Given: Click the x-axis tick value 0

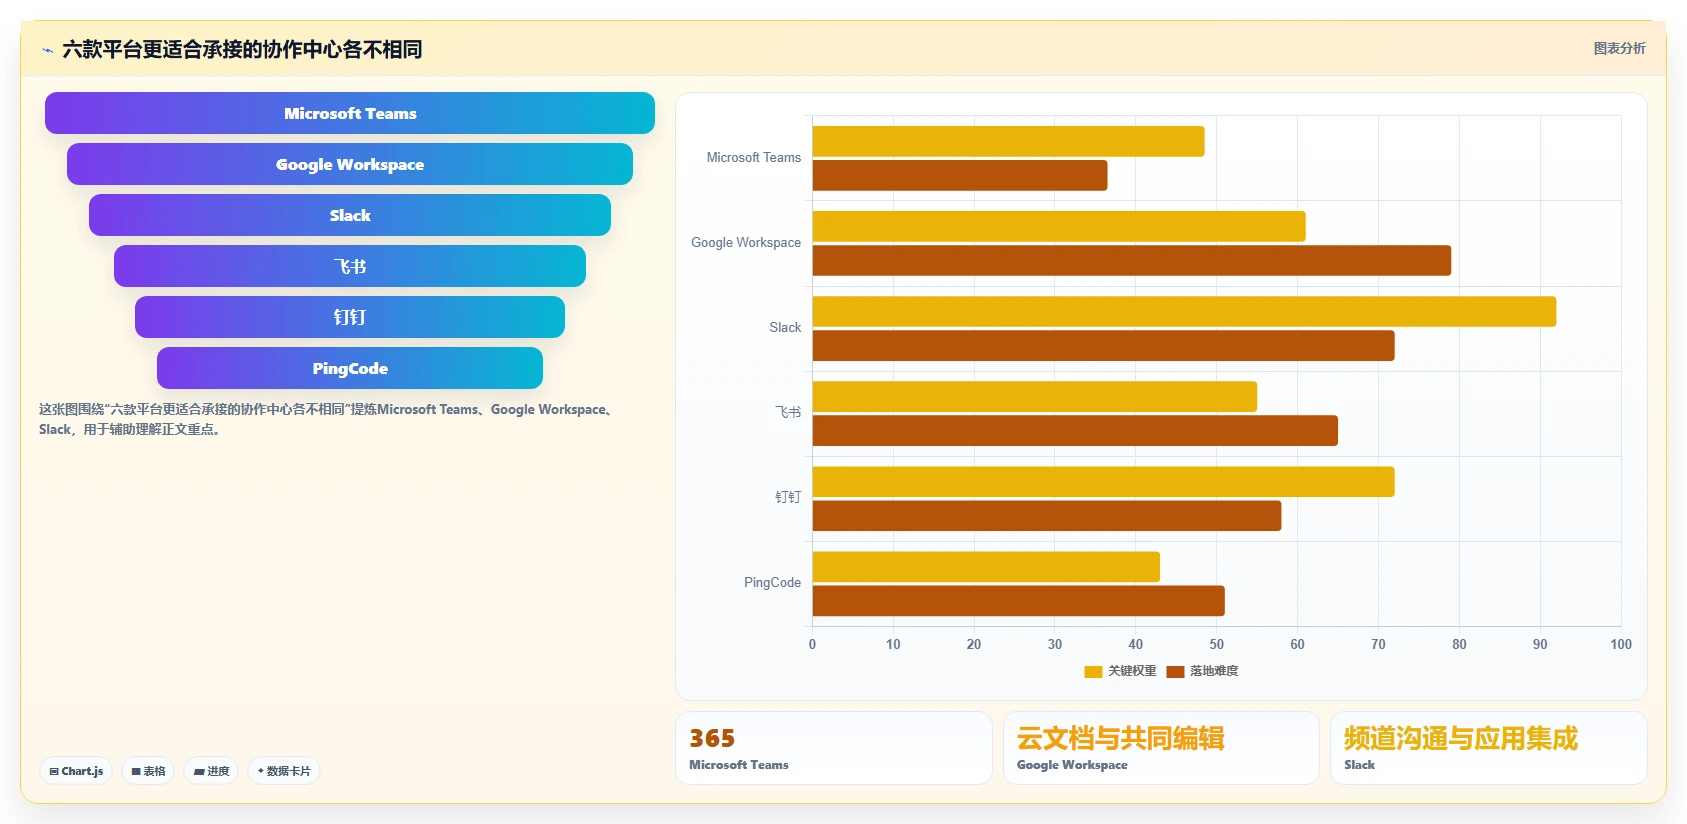Looking at the screenshot, I should (812, 644).
